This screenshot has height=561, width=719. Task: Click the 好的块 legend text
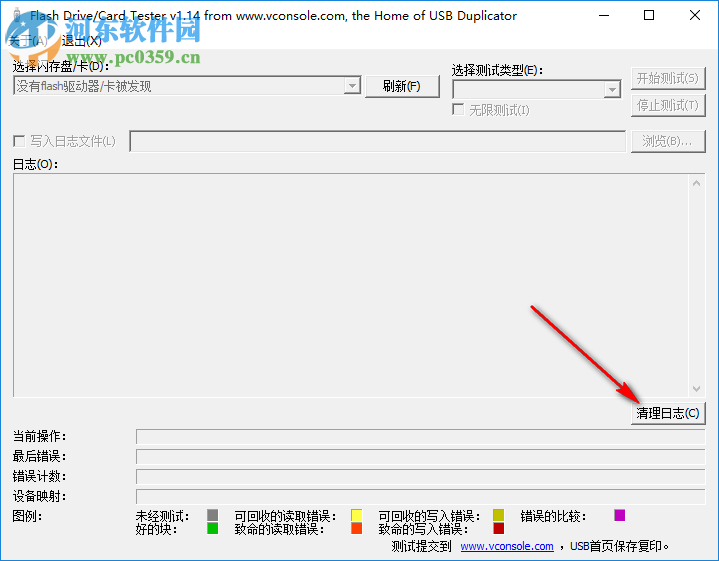156,529
